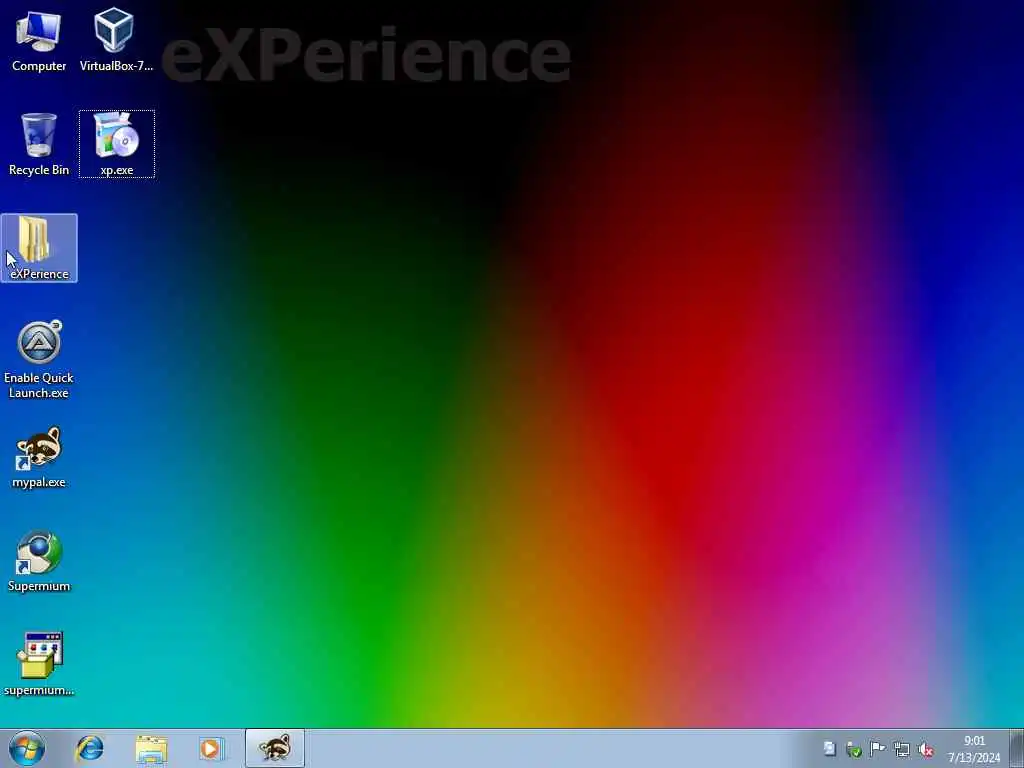Select the Recycle Bin icon
The width and height of the screenshot is (1024, 768).
39,144
